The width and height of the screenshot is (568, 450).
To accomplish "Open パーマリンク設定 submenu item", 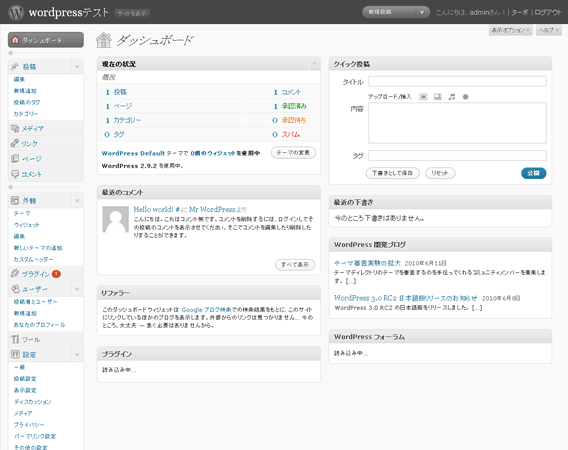I will (34, 436).
